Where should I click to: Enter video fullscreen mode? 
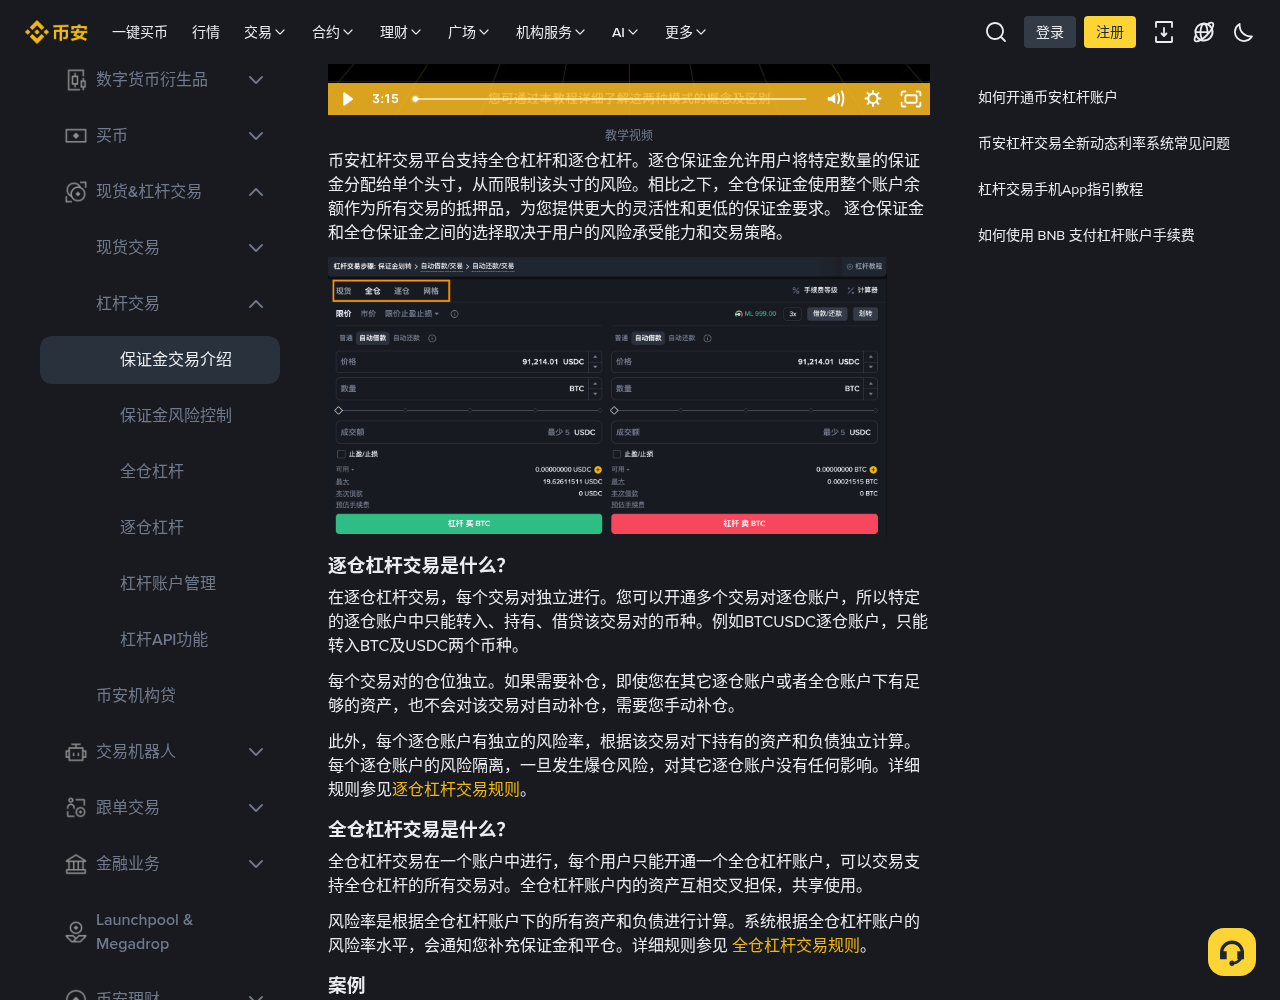tap(911, 99)
